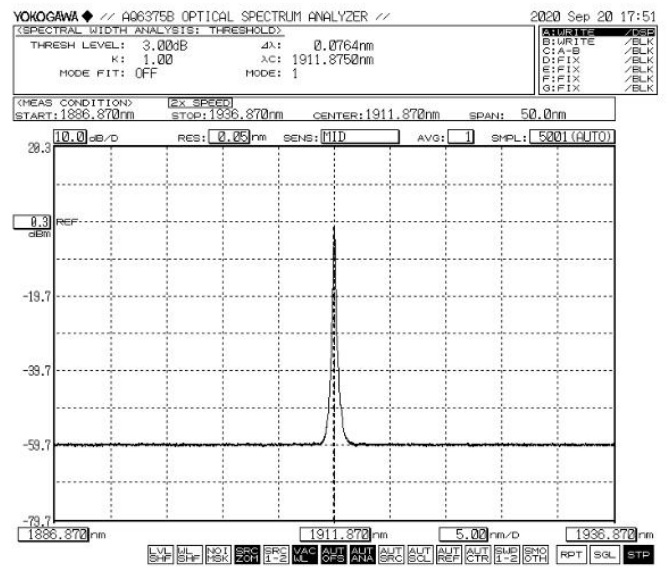Stop the sweep with STP button
669x580 pixels.
click(638, 555)
